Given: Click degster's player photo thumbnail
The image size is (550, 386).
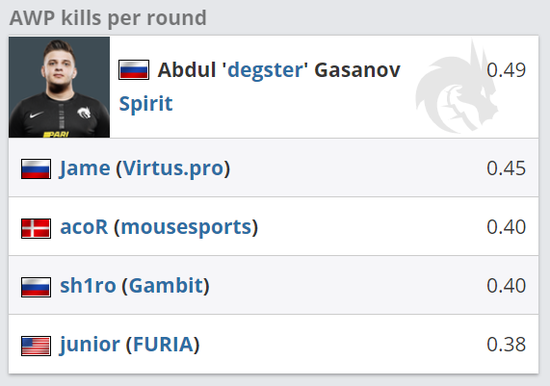Looking at the screenshot, I should (x=59, y=87).
